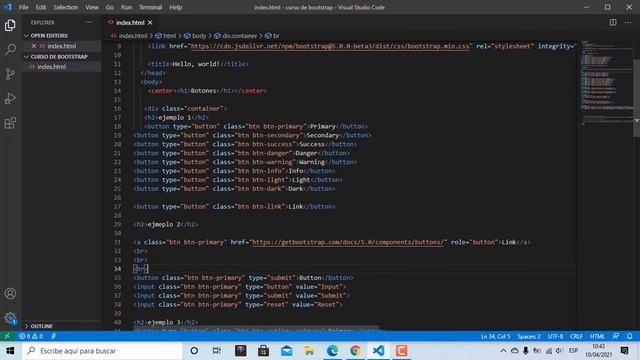Click the getbootstrap.com buttons docs link
This screenshot has height=360, width=640.
click(x=349, y=242)
